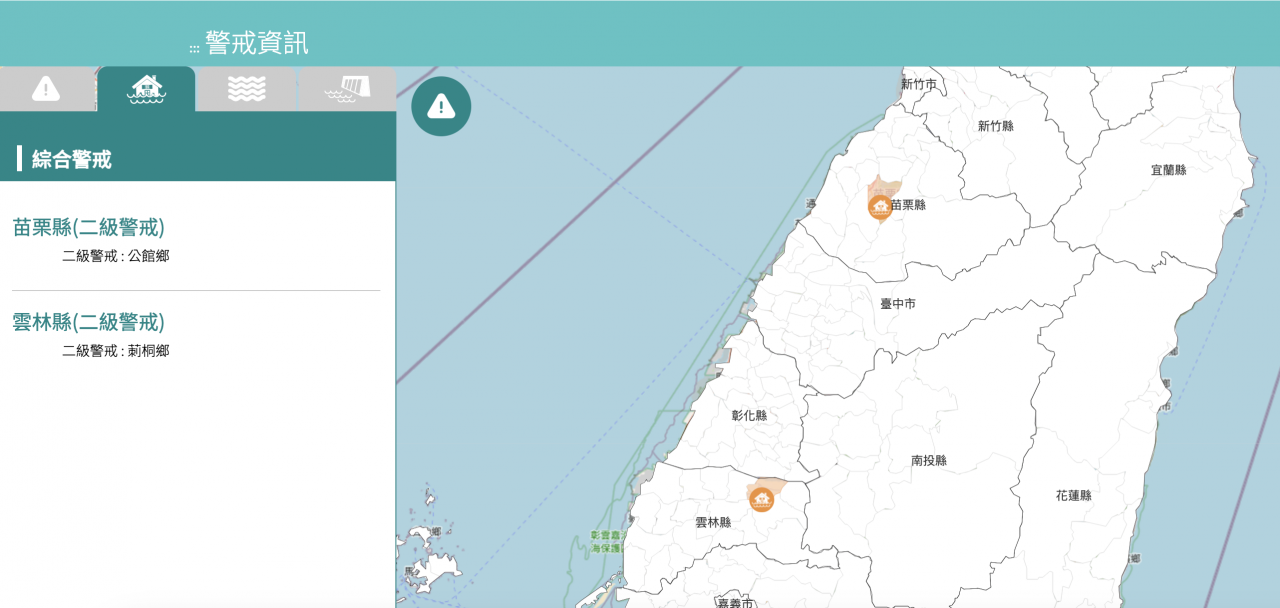Open the reservoir dam discharge tab
Image resolution: width=1280 pixels, height=608 pixels.
click(x=347, y=89)
